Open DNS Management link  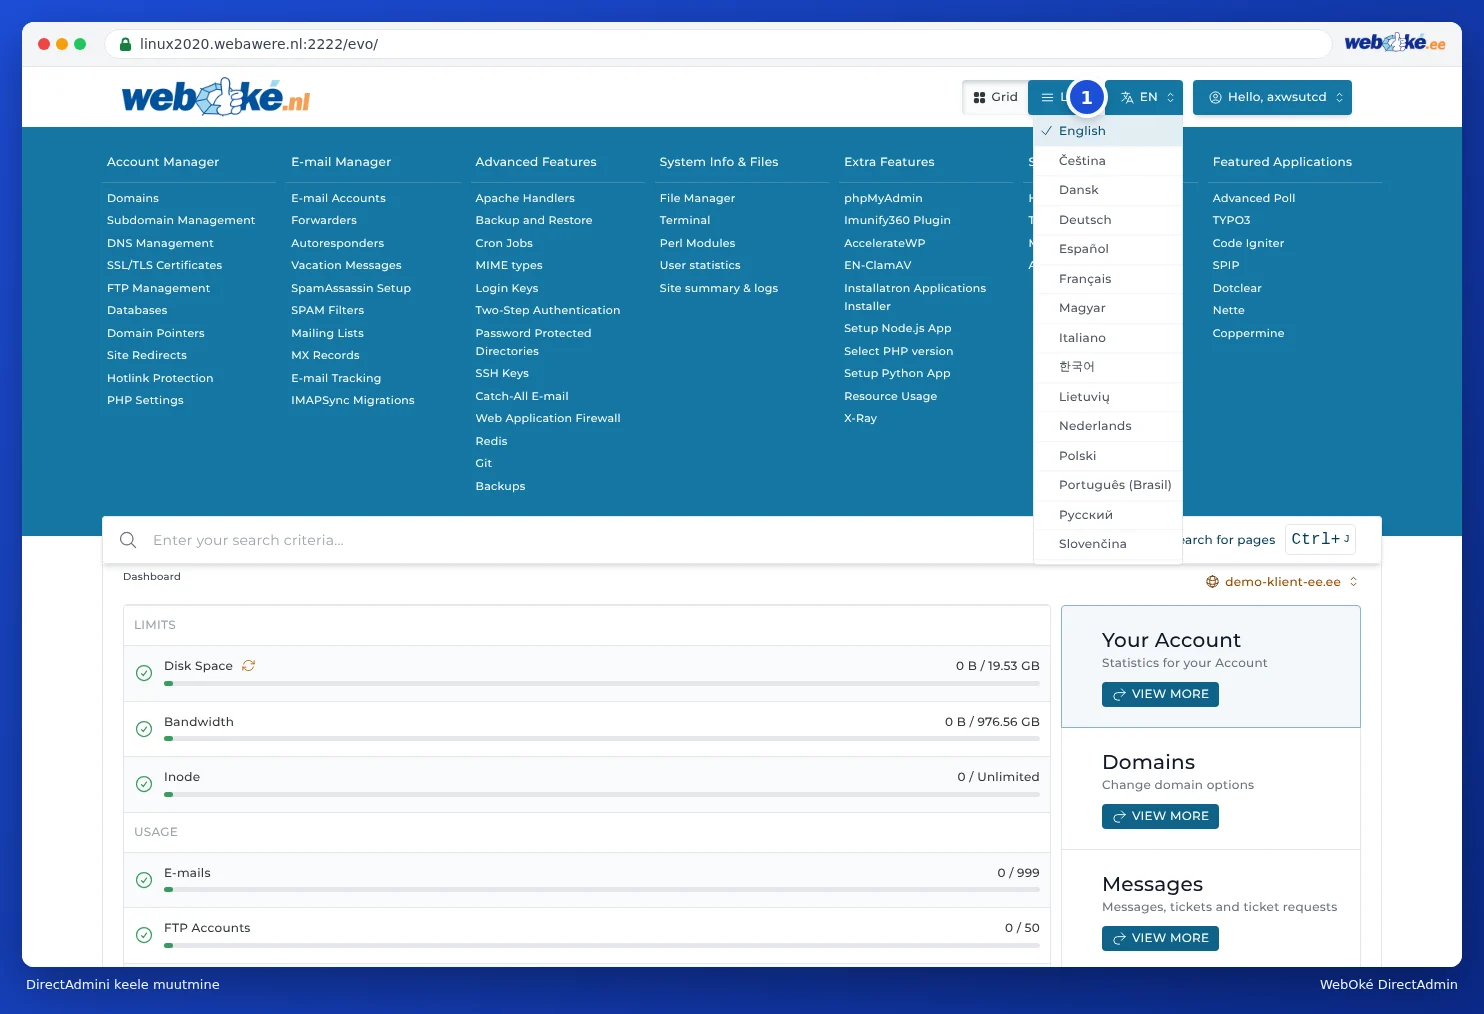[x=160, y=243]
